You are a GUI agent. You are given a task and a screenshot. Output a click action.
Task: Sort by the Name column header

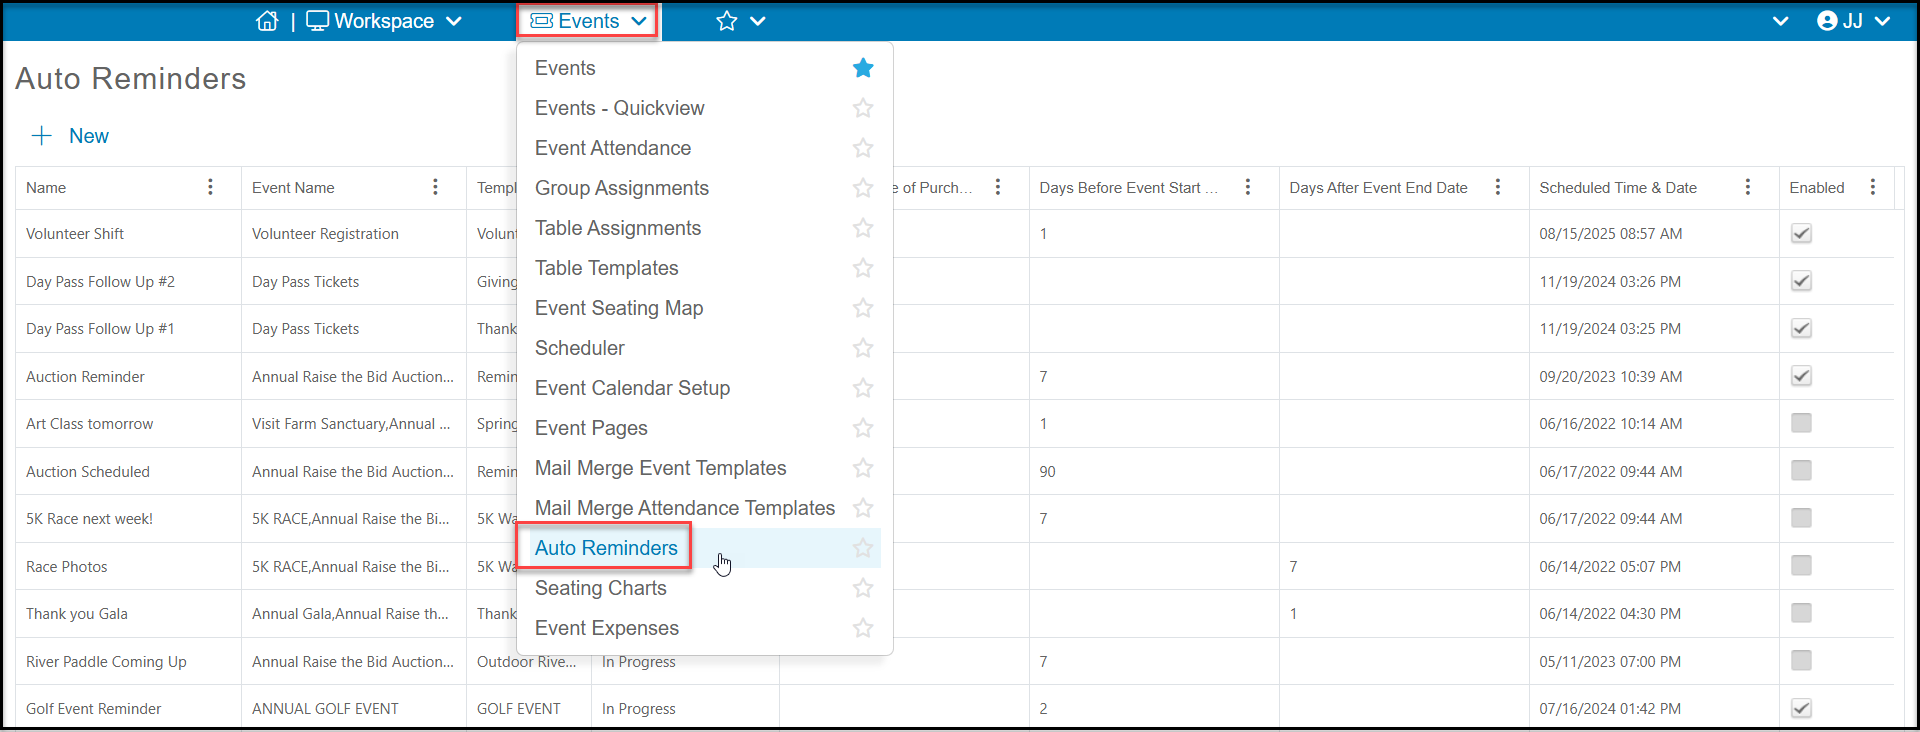click(46, 188)
